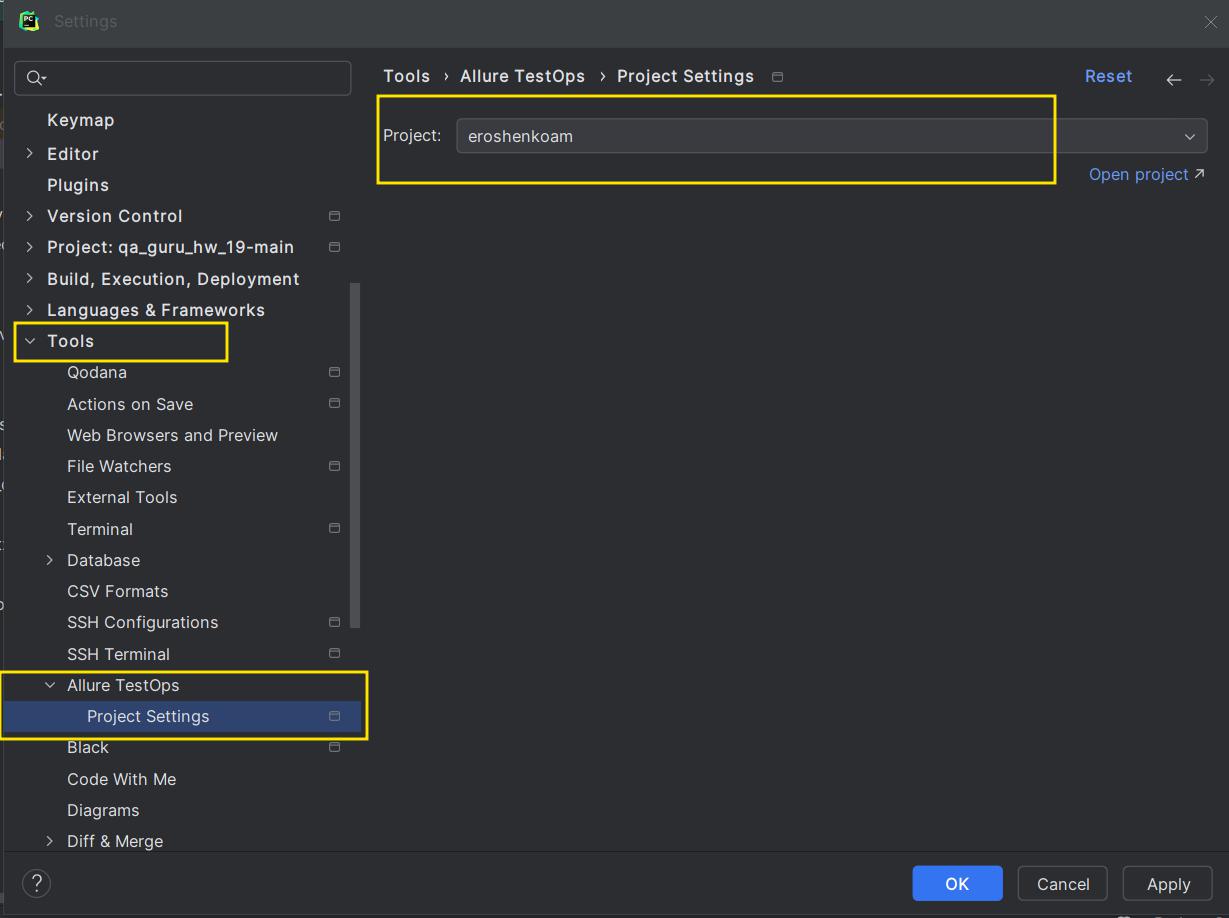
Task: Expand the Editor settings section
Action: (30, 153)
